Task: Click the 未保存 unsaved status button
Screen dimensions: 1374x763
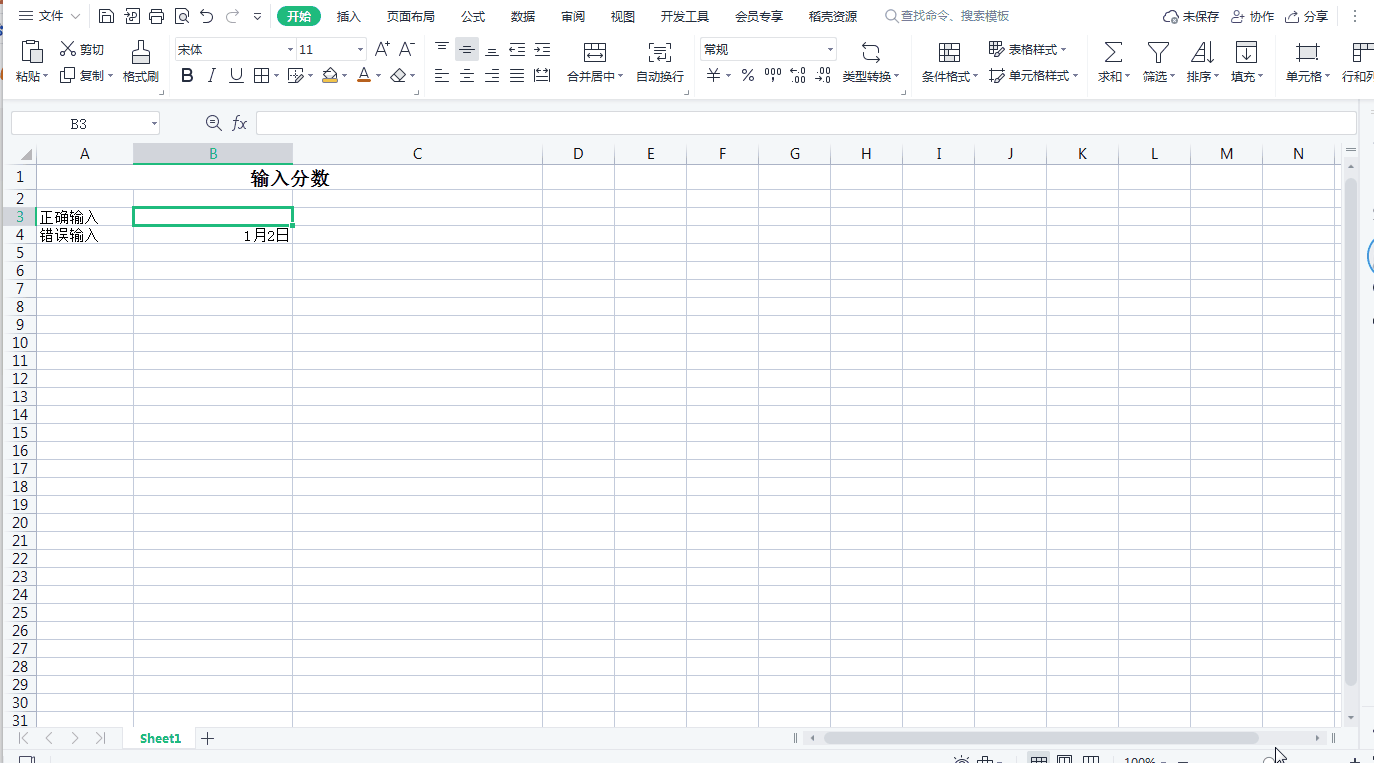Action: pyautogui.click(x=1191, y=16)
